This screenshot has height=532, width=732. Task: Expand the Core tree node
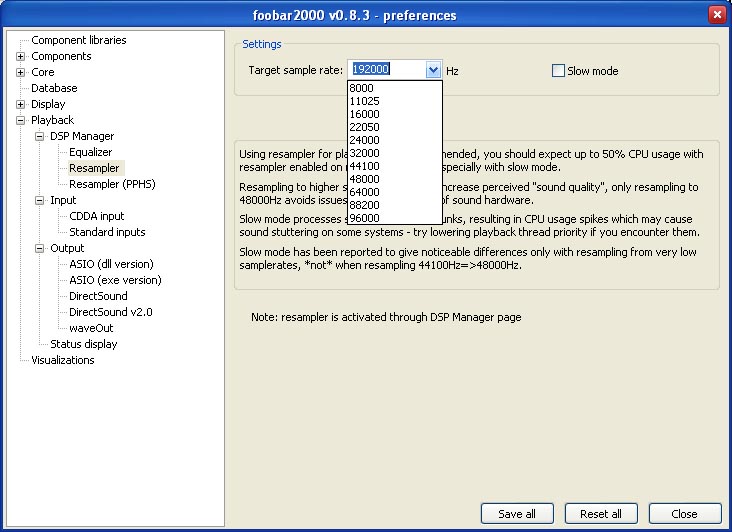point(21,72)
